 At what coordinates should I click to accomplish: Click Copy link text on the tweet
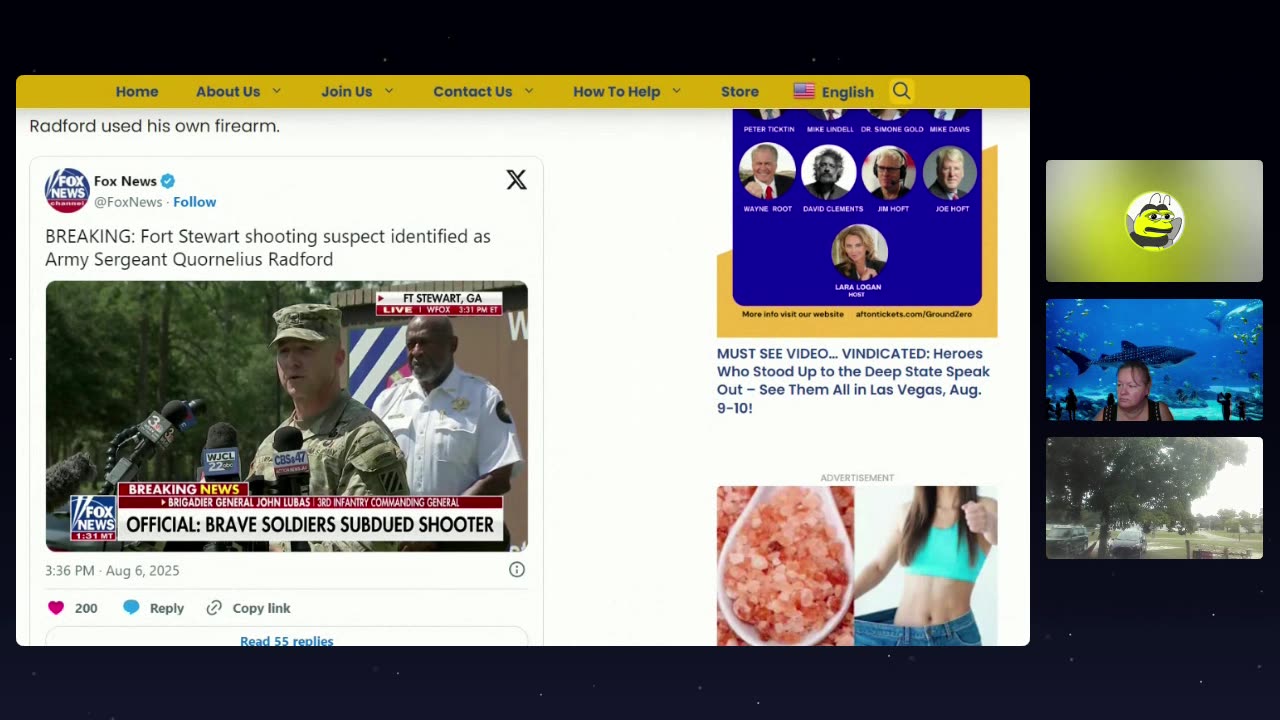click(262, 608)
